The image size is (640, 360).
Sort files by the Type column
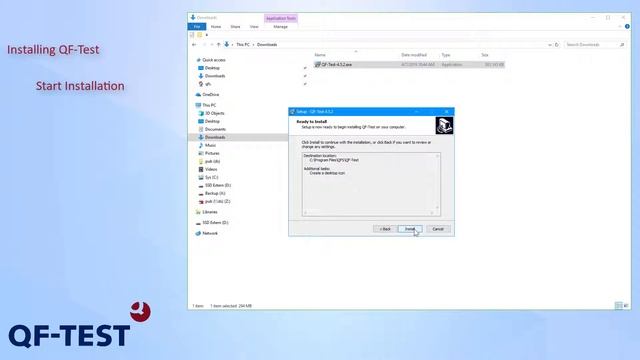pos(446,55)
